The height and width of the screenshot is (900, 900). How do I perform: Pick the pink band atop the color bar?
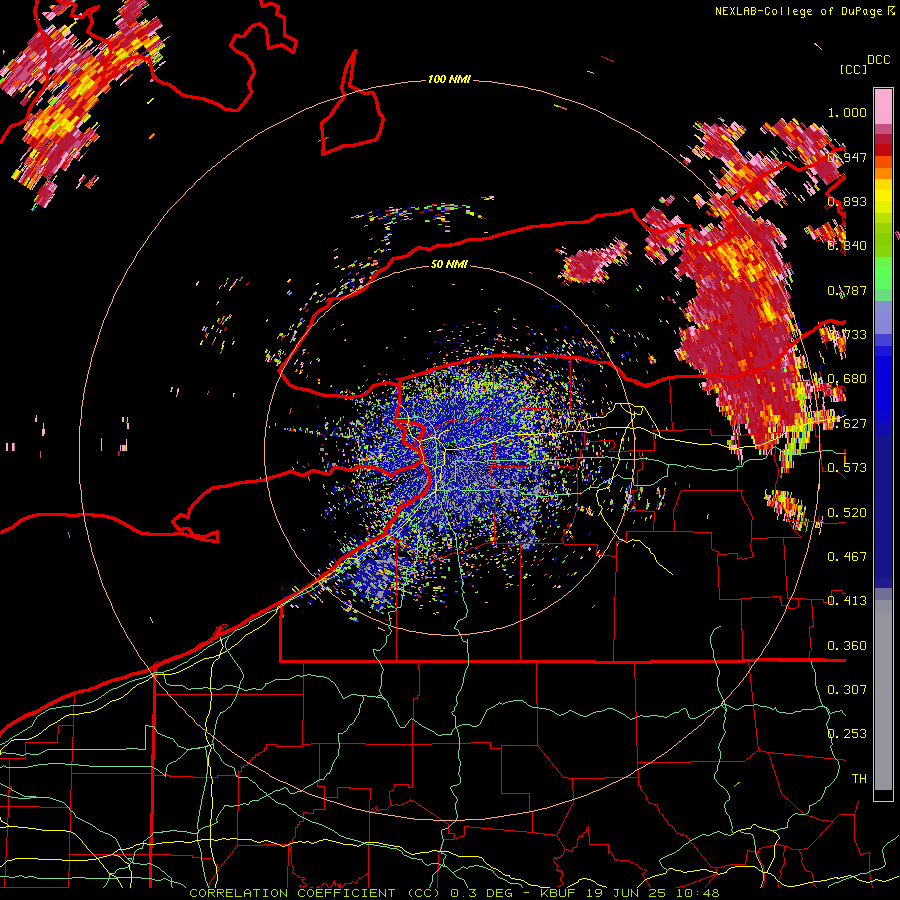[883, 106]
